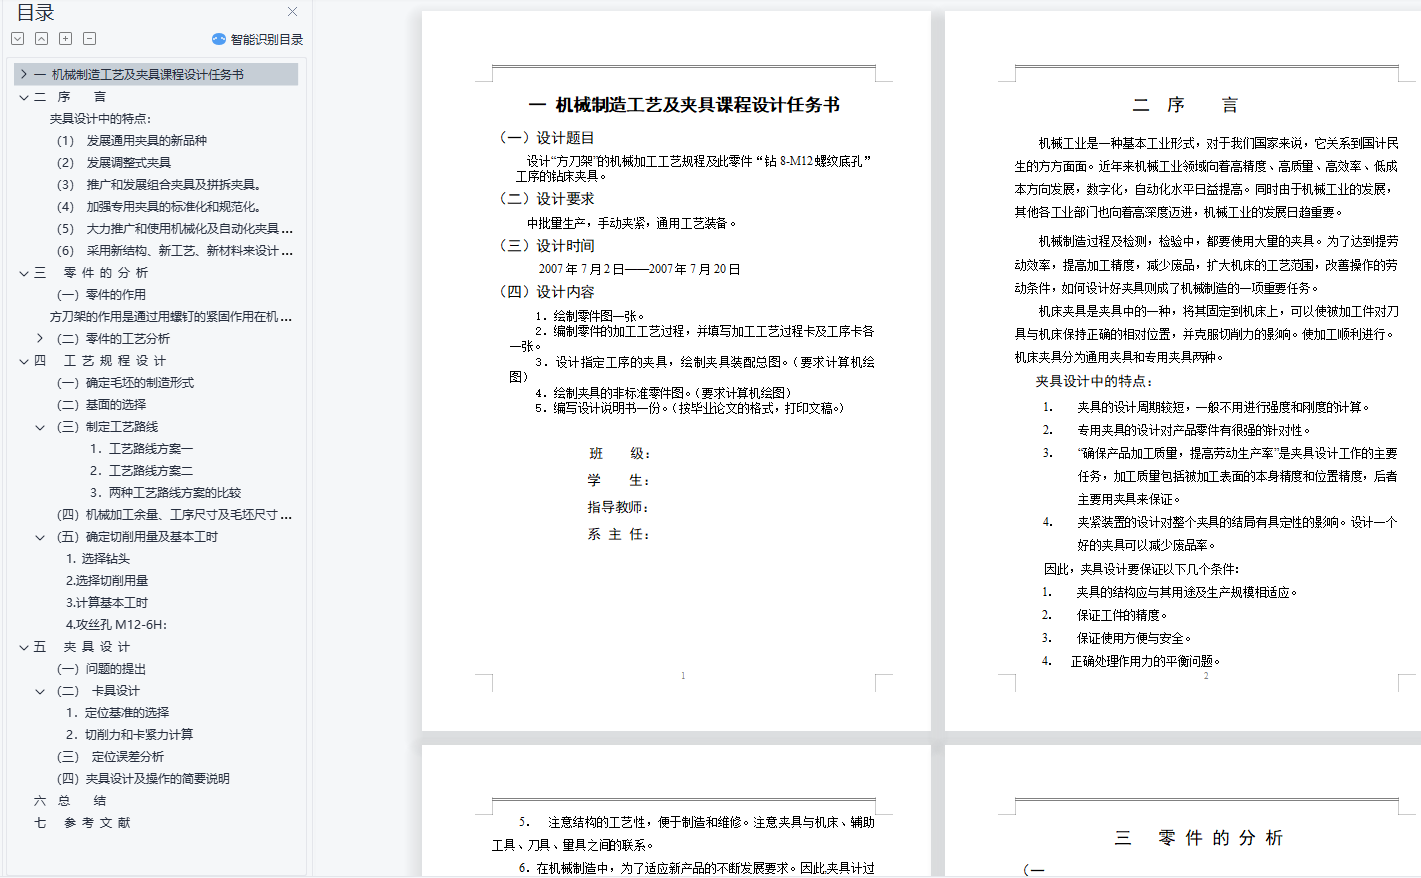This screenshot has width=1421, height=878.
Task: Click the blue smart-recognition robot icon
Action: point(219,39)
